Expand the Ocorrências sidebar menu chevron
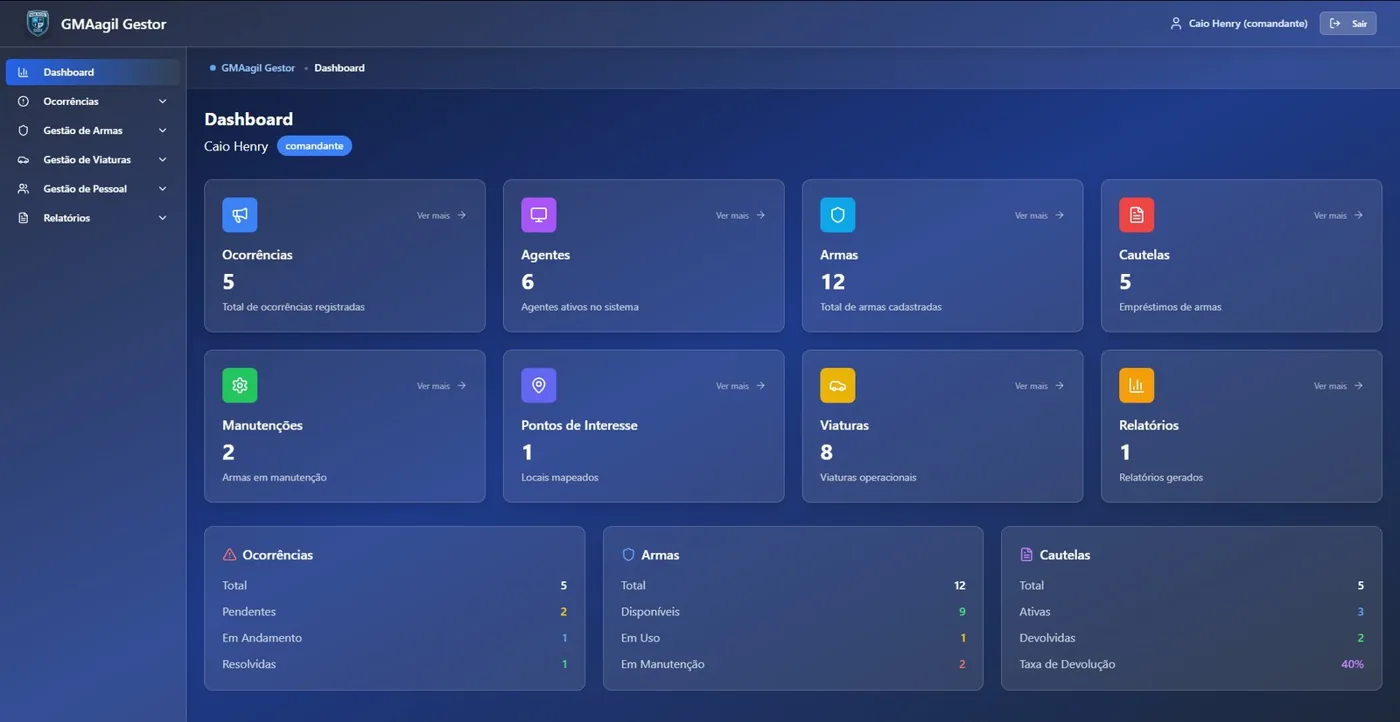 (x=163, y=101)
